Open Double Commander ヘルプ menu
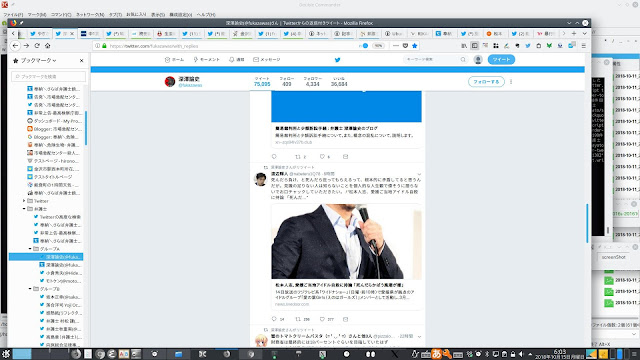The width and height of the screenshot is (640, 360). 206,15
